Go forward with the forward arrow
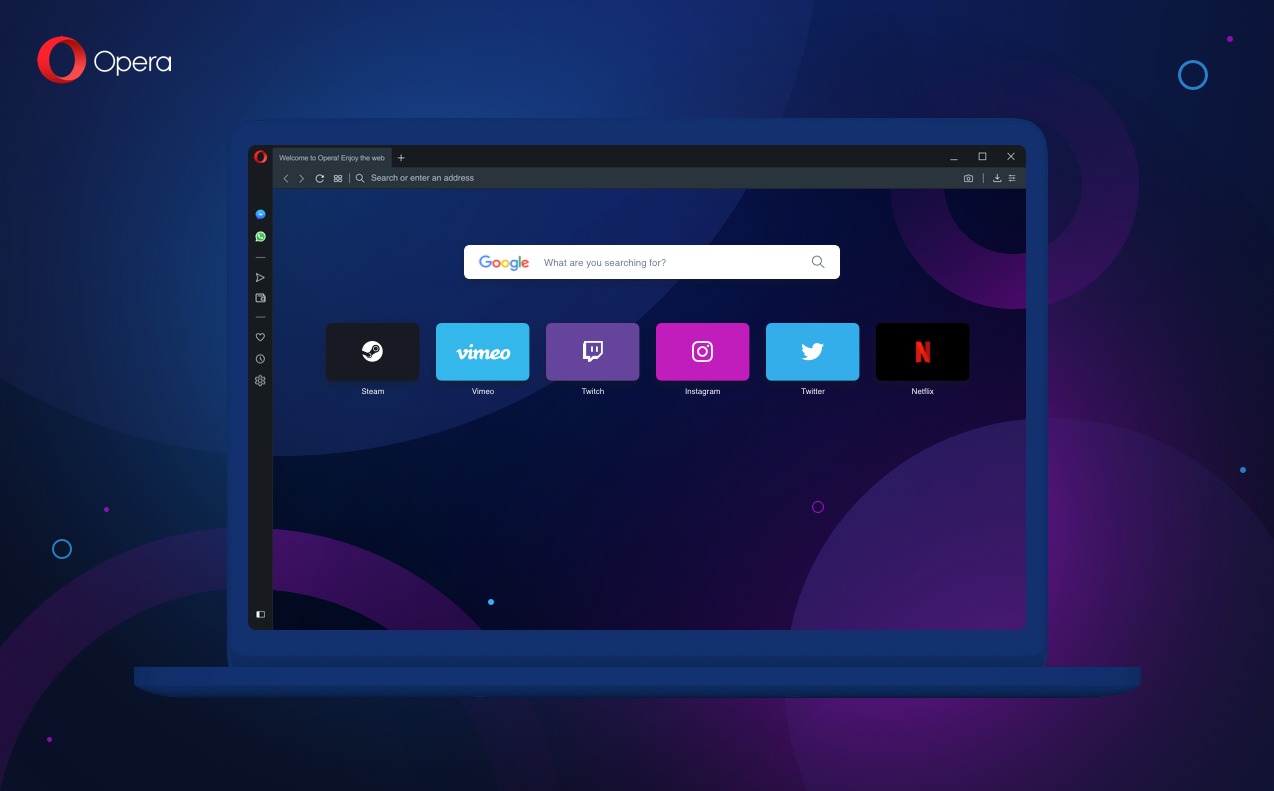The height and width of the screenshot is (791, 1274). pos(301,178)
